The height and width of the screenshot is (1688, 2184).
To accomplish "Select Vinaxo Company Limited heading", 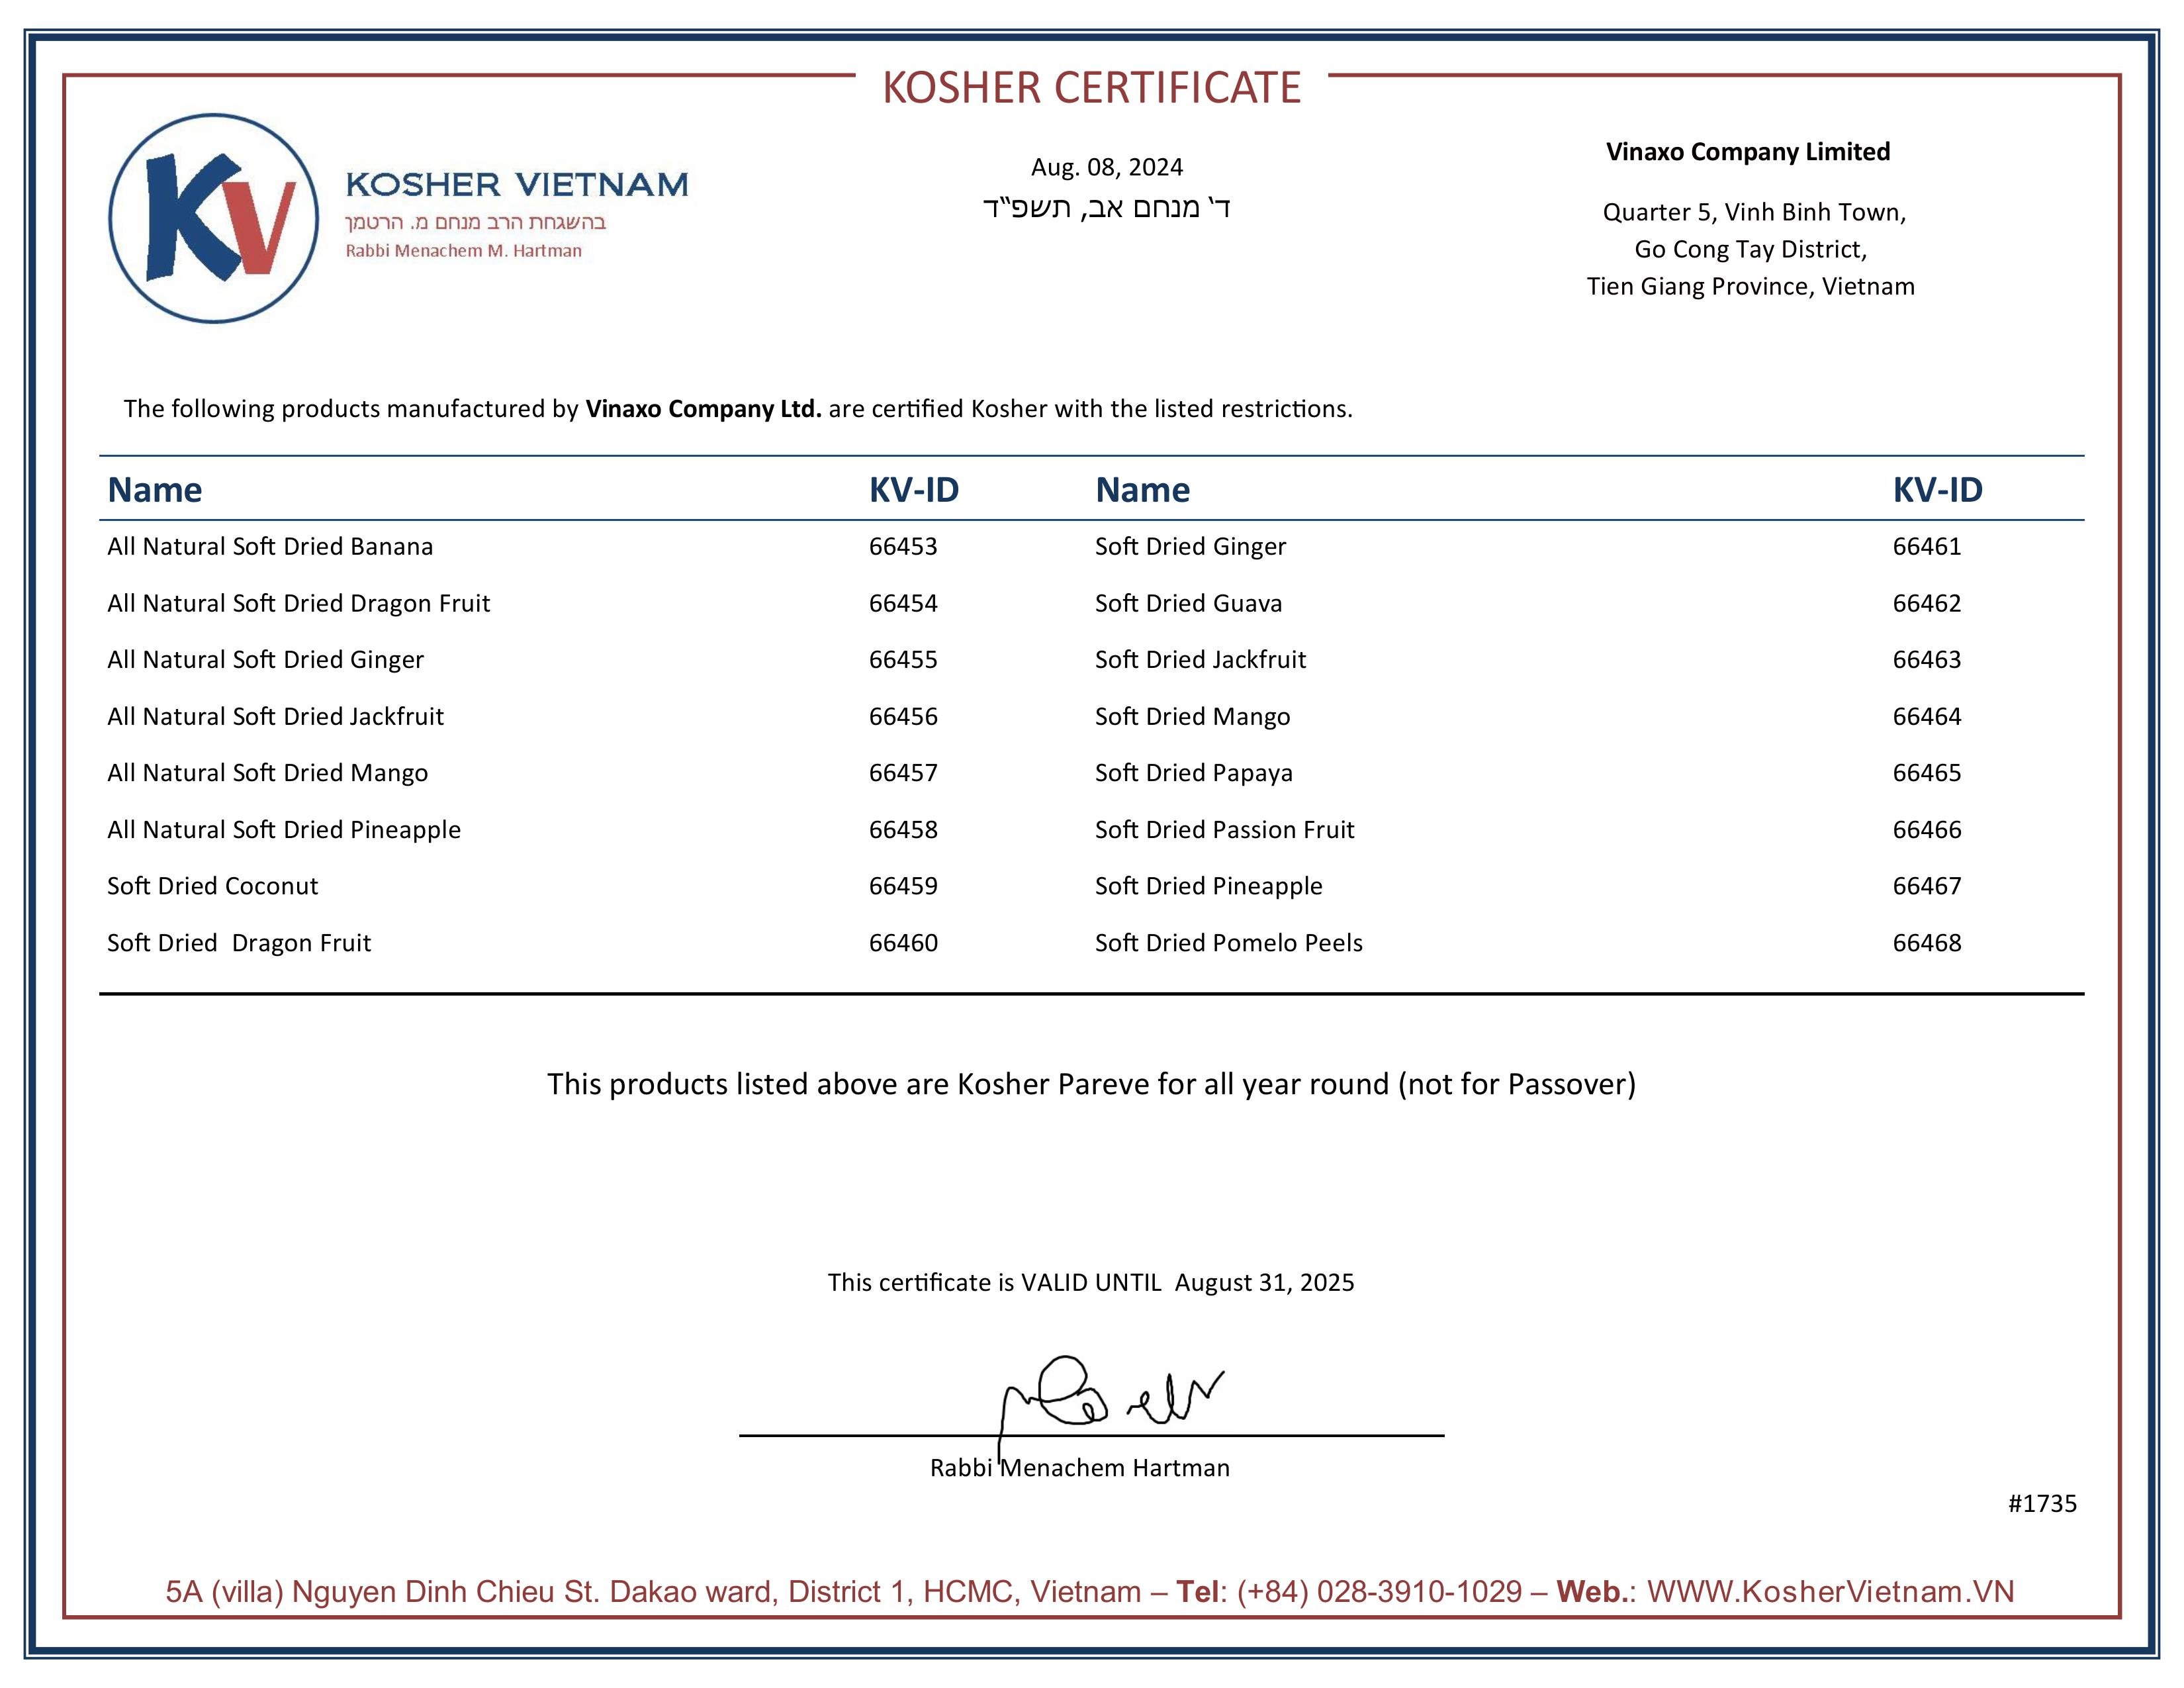I will pos(1748,152).
